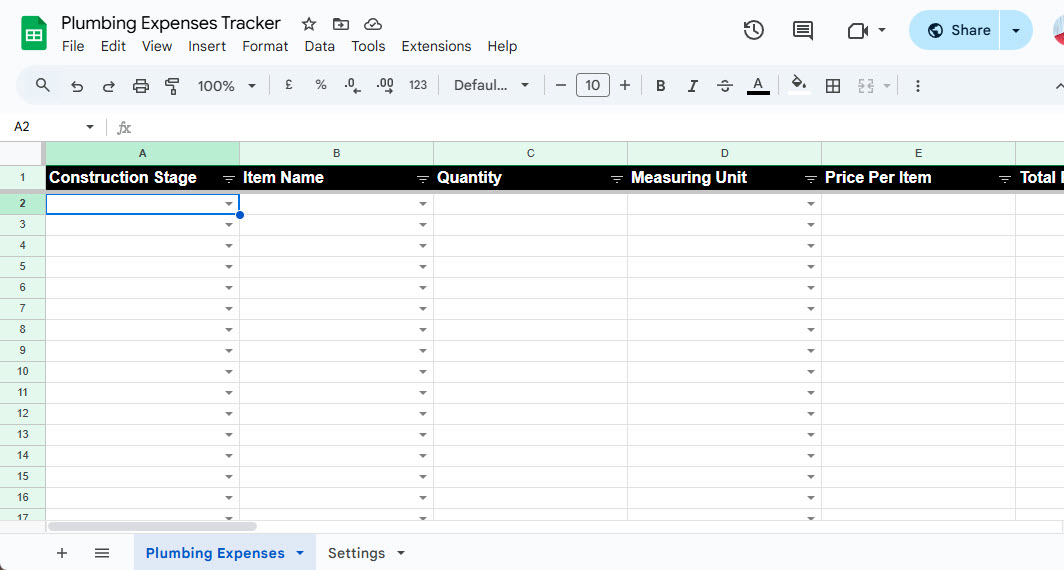This screenshot has width=1064, height=570.
Task: Open Item Name column filter
Action: point(423,178)
